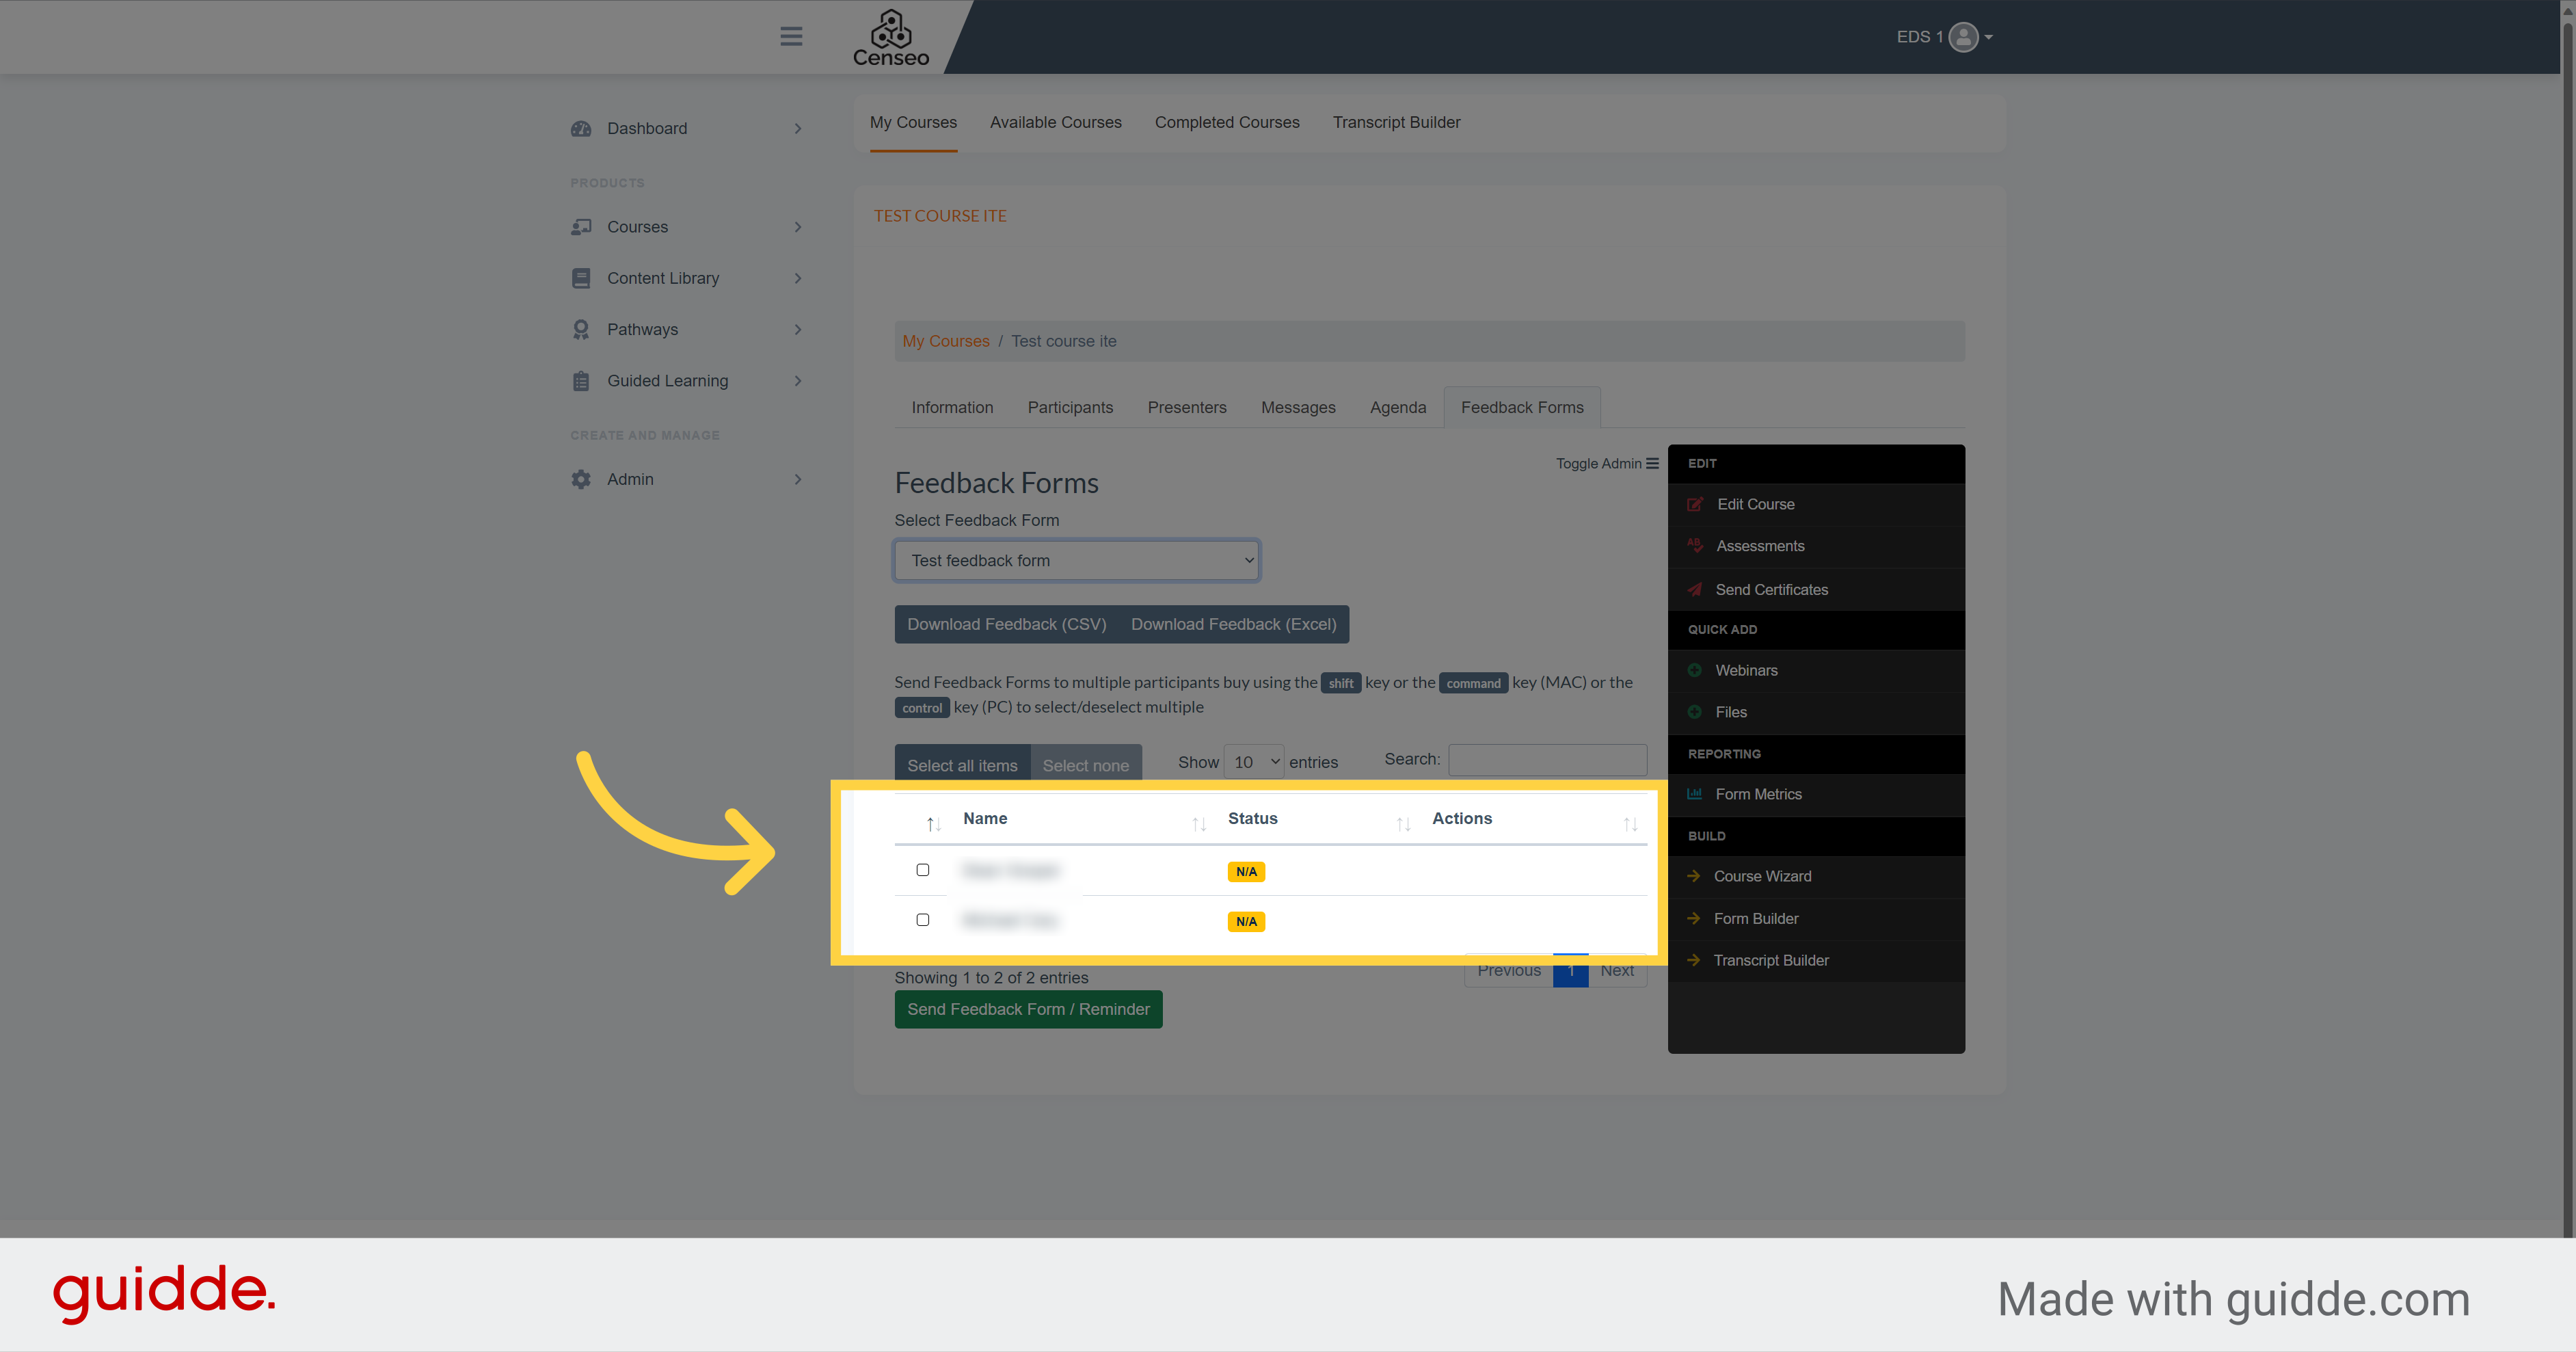Expand the Content Library chevron
The image size is (2576, 1352).
pos(798,278)
